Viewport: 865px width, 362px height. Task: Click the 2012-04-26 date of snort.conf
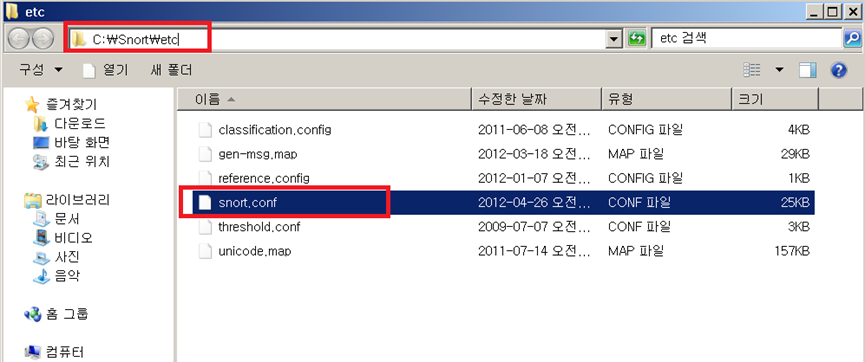[534, 203]
